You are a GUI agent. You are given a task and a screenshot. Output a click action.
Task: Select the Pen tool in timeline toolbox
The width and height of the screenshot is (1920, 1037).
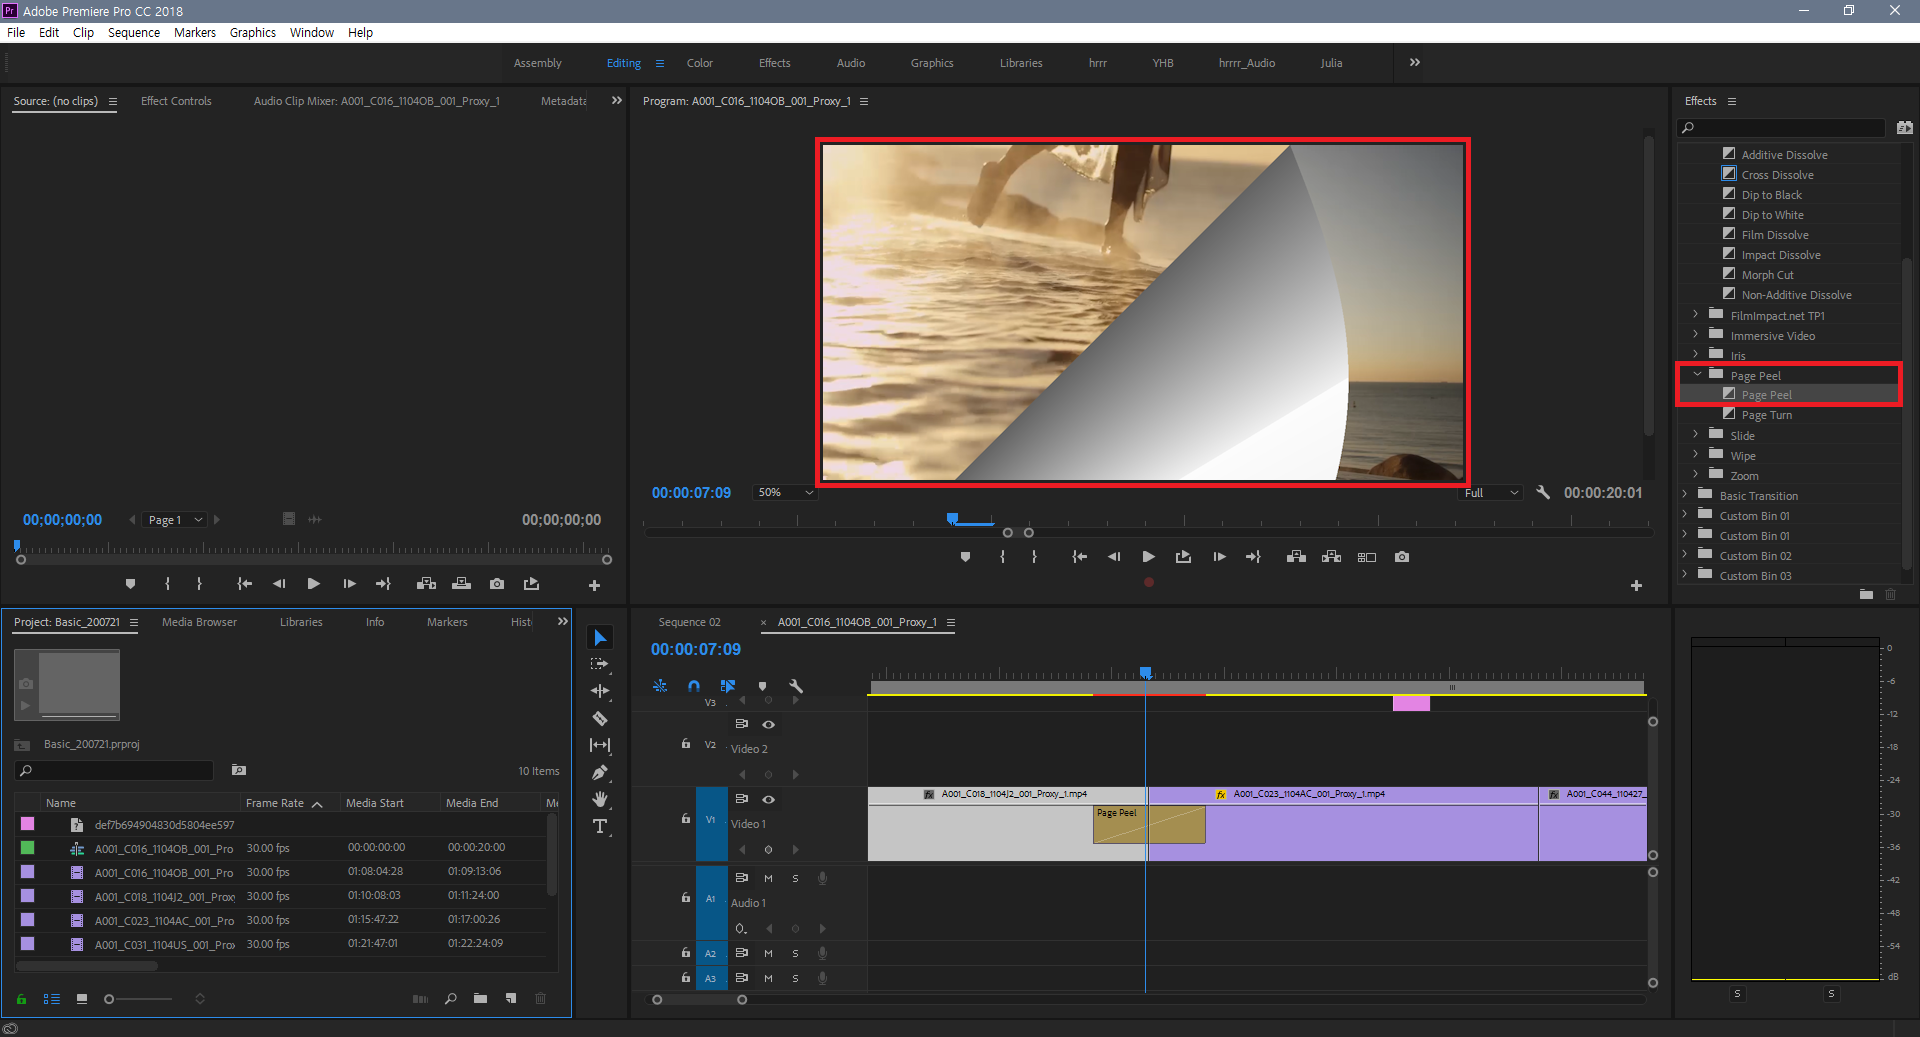600,772
